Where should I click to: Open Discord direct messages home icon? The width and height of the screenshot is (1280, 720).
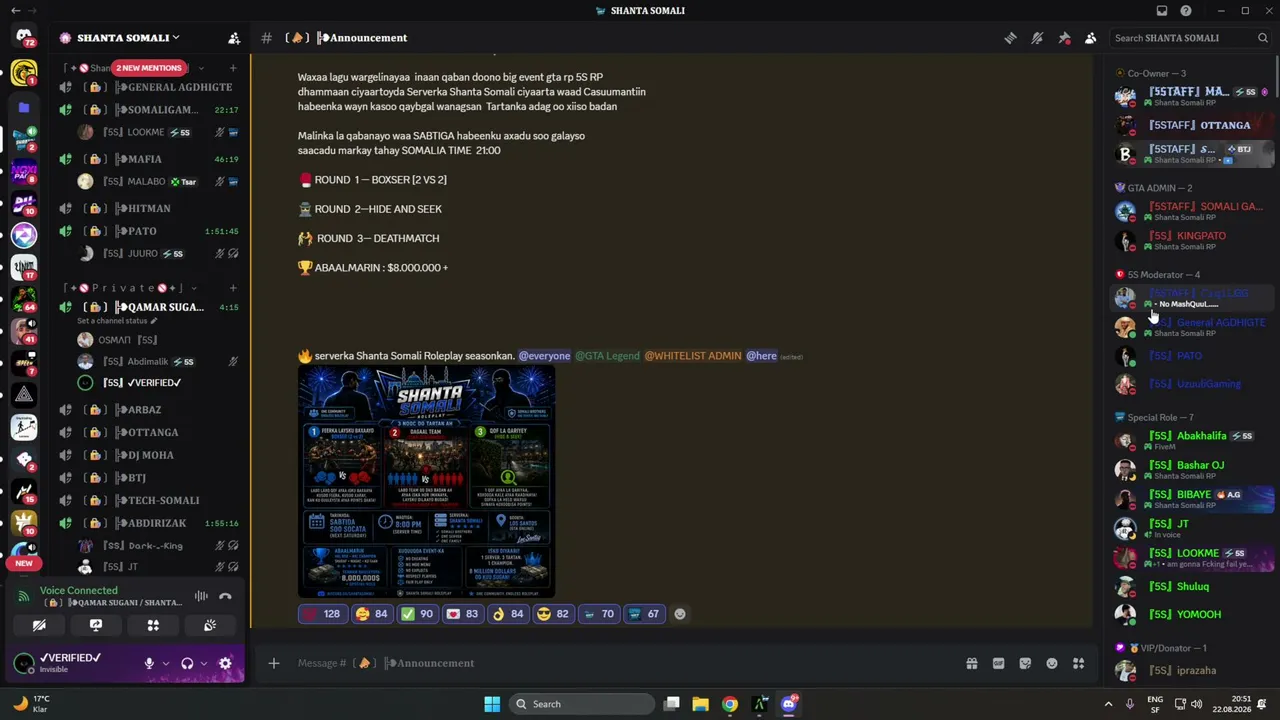tap(24, 38)
